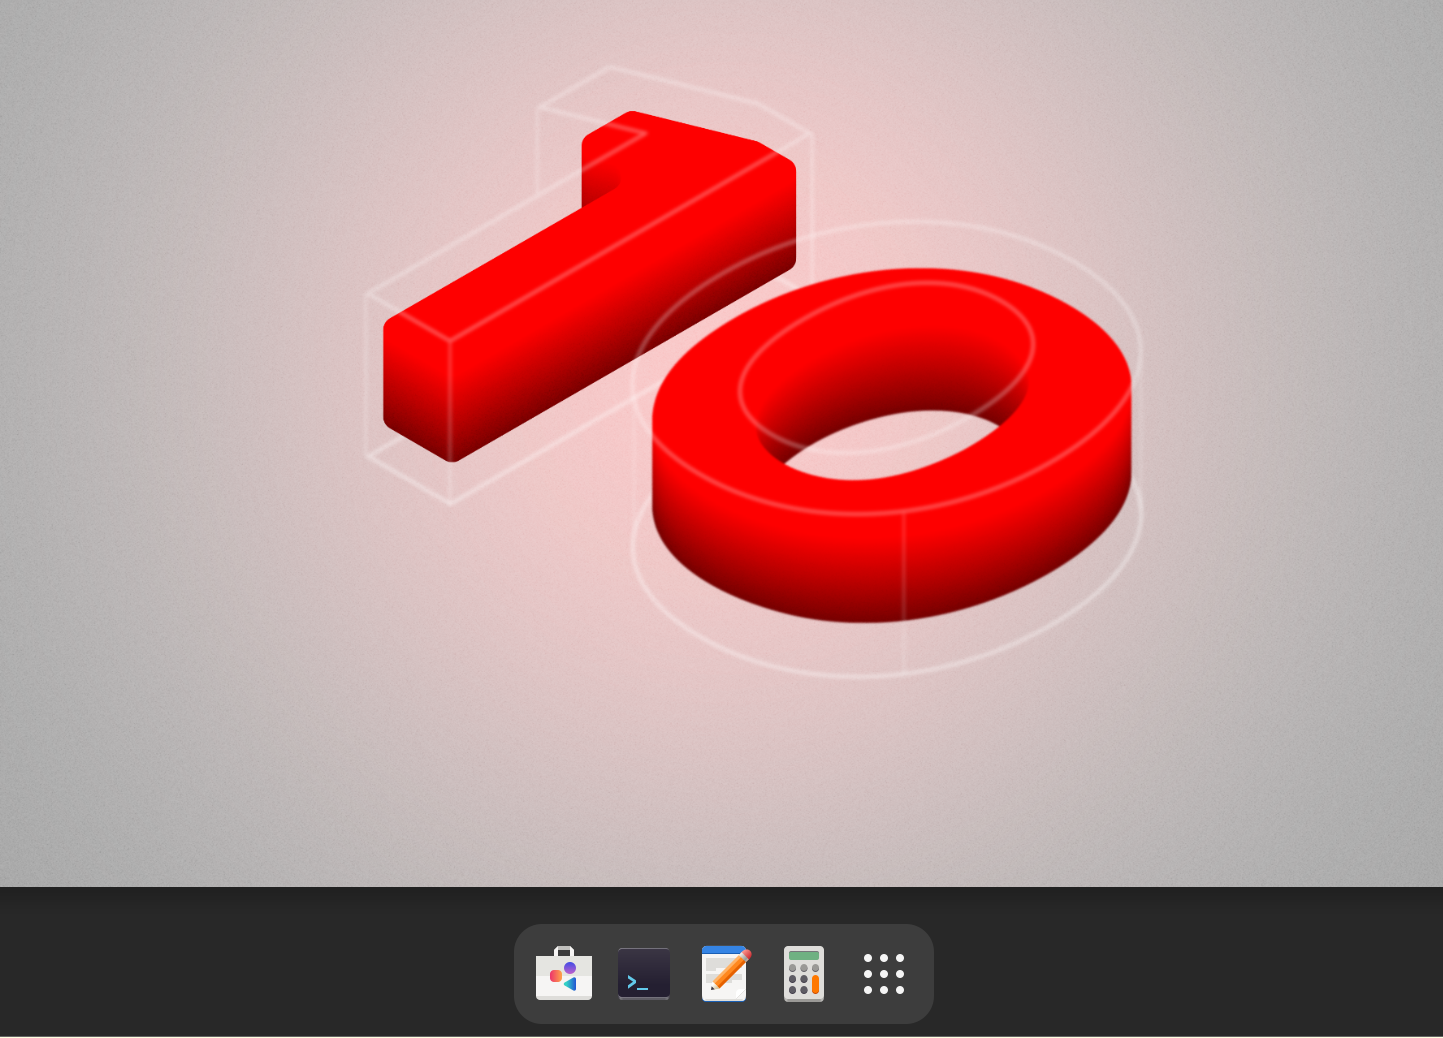Open the App Center shopping bag icon
Viewport: 1443px width, 1038px height.
(x=564, y=973)
